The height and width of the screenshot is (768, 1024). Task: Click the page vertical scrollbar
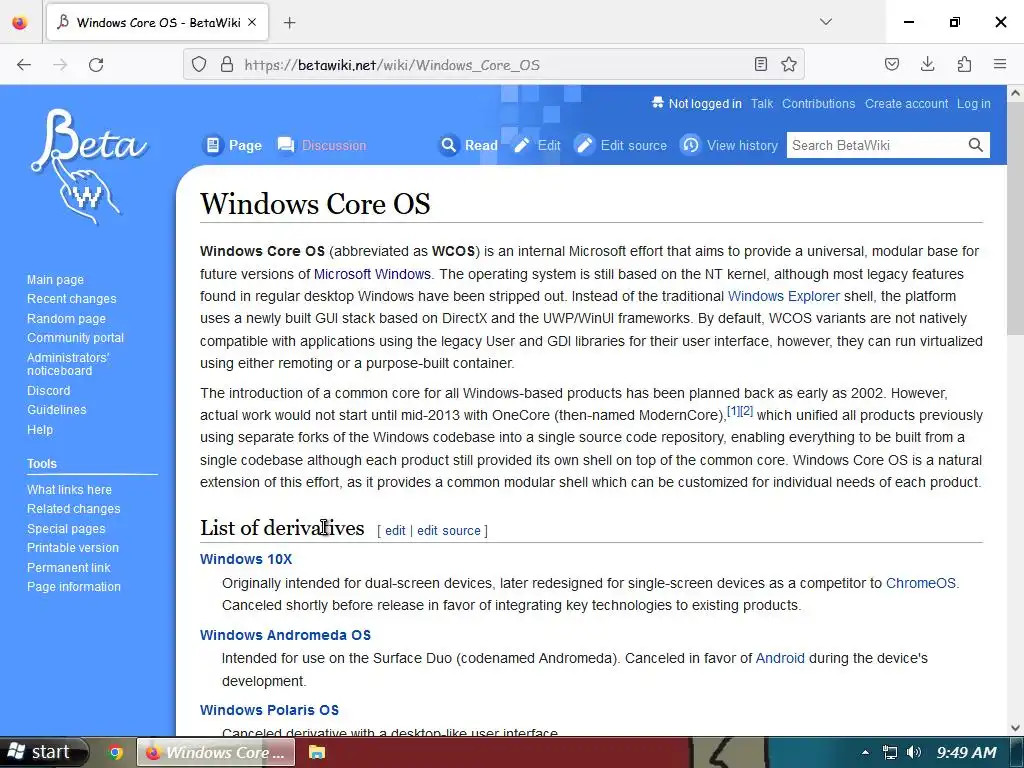1015,409
